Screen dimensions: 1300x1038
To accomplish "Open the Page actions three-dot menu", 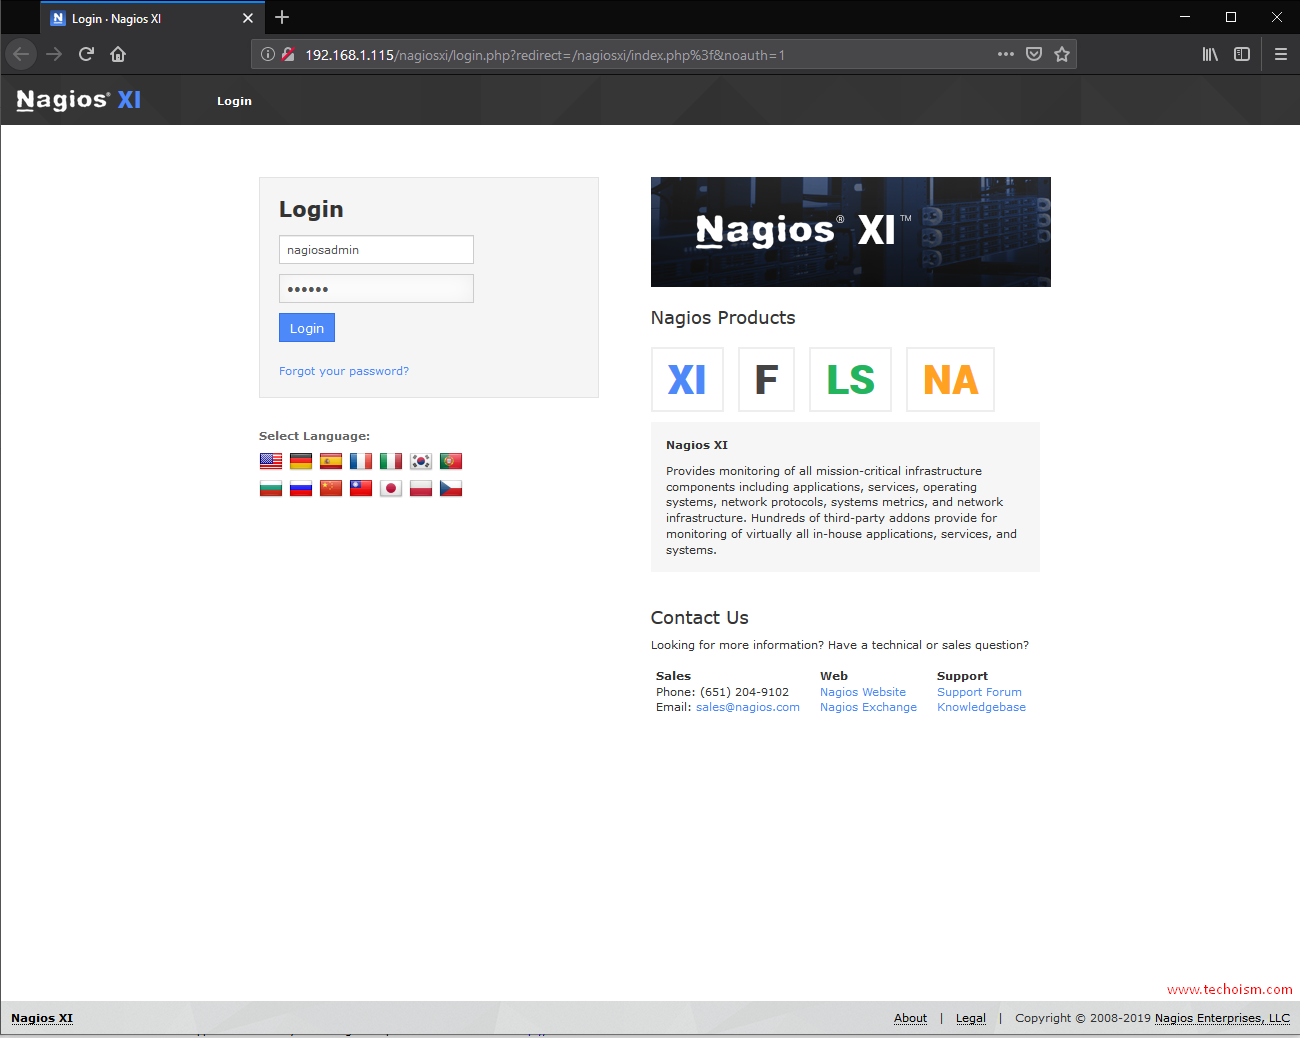I will (x=1005, y=54).
